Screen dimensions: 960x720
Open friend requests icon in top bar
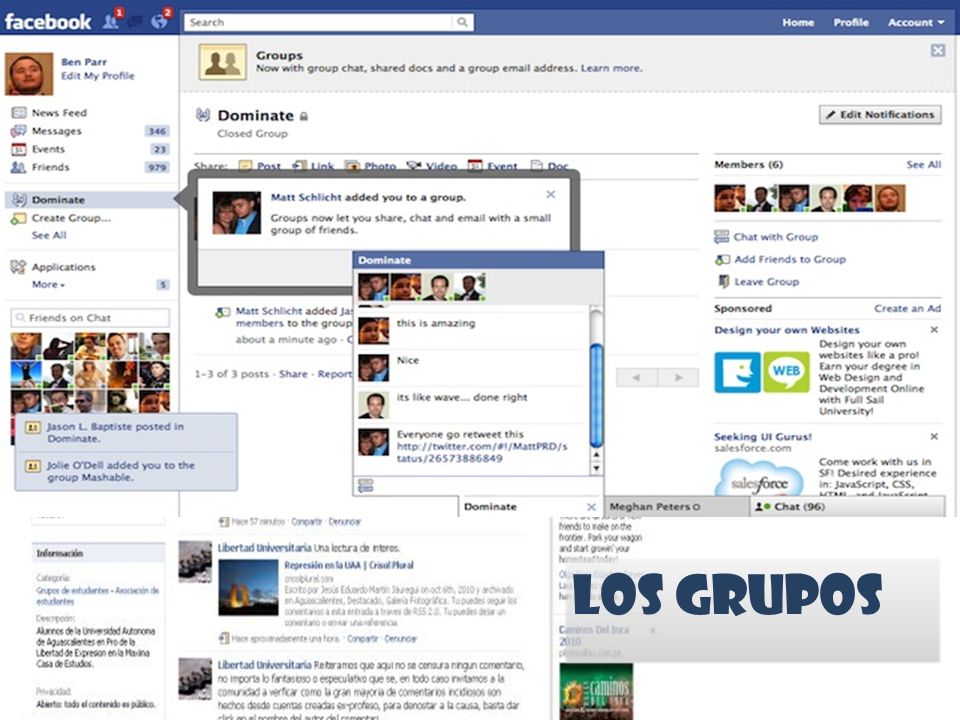(111, 21)
